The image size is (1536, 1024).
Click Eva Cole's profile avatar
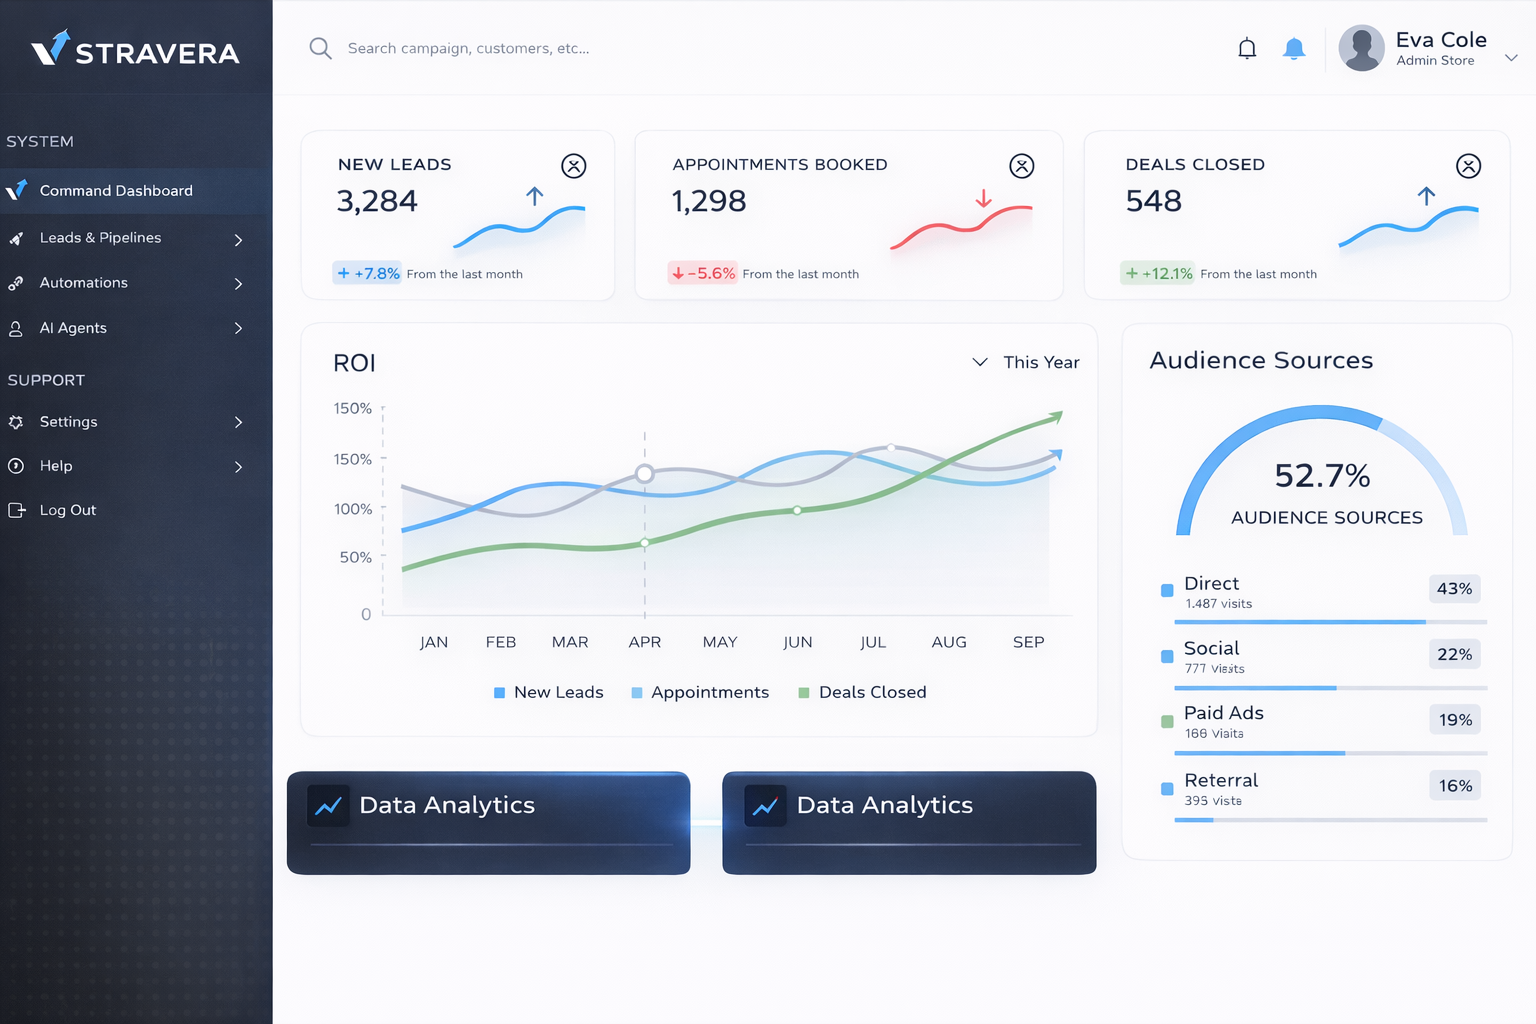[x=1361, y=48]
